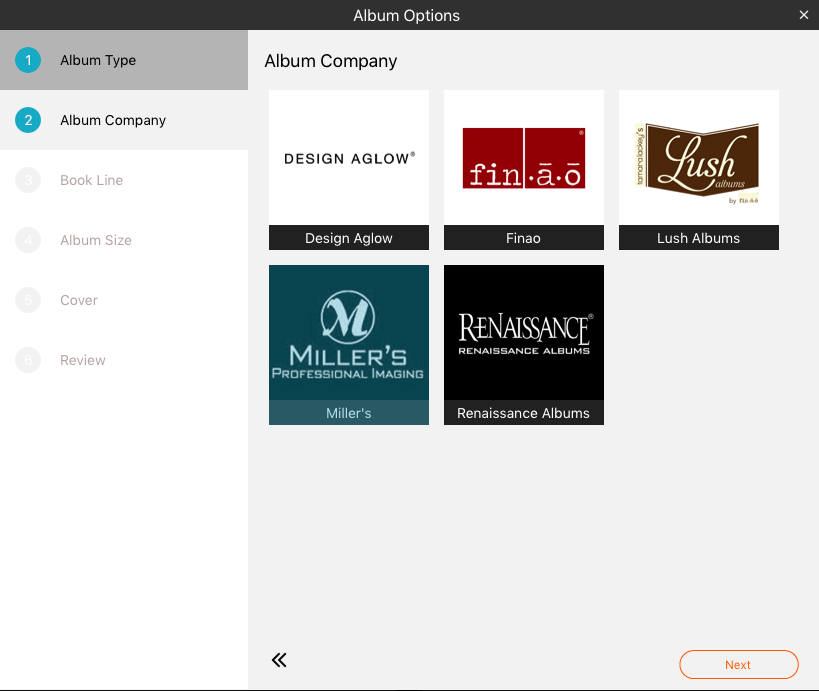
Task: Click the Design Aglow caption label
Action: coord(349,238)
